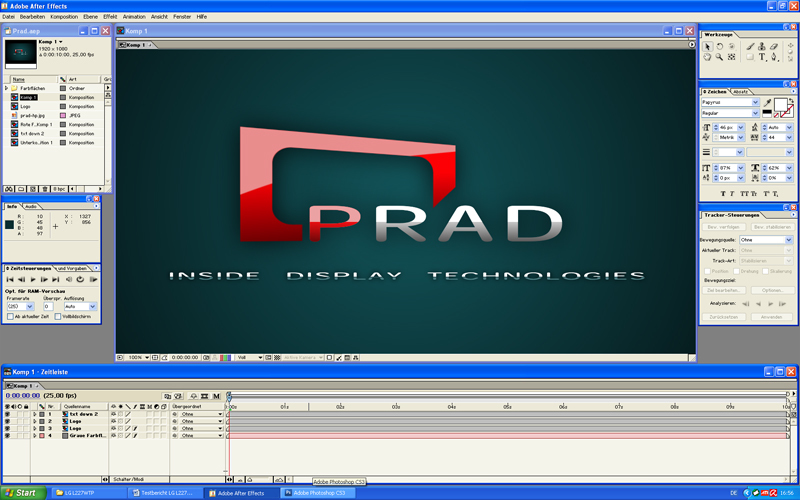Start RAM preview in Zeitsteuerungen
Screen dimensions: 800x500
(x=93, y=280)
